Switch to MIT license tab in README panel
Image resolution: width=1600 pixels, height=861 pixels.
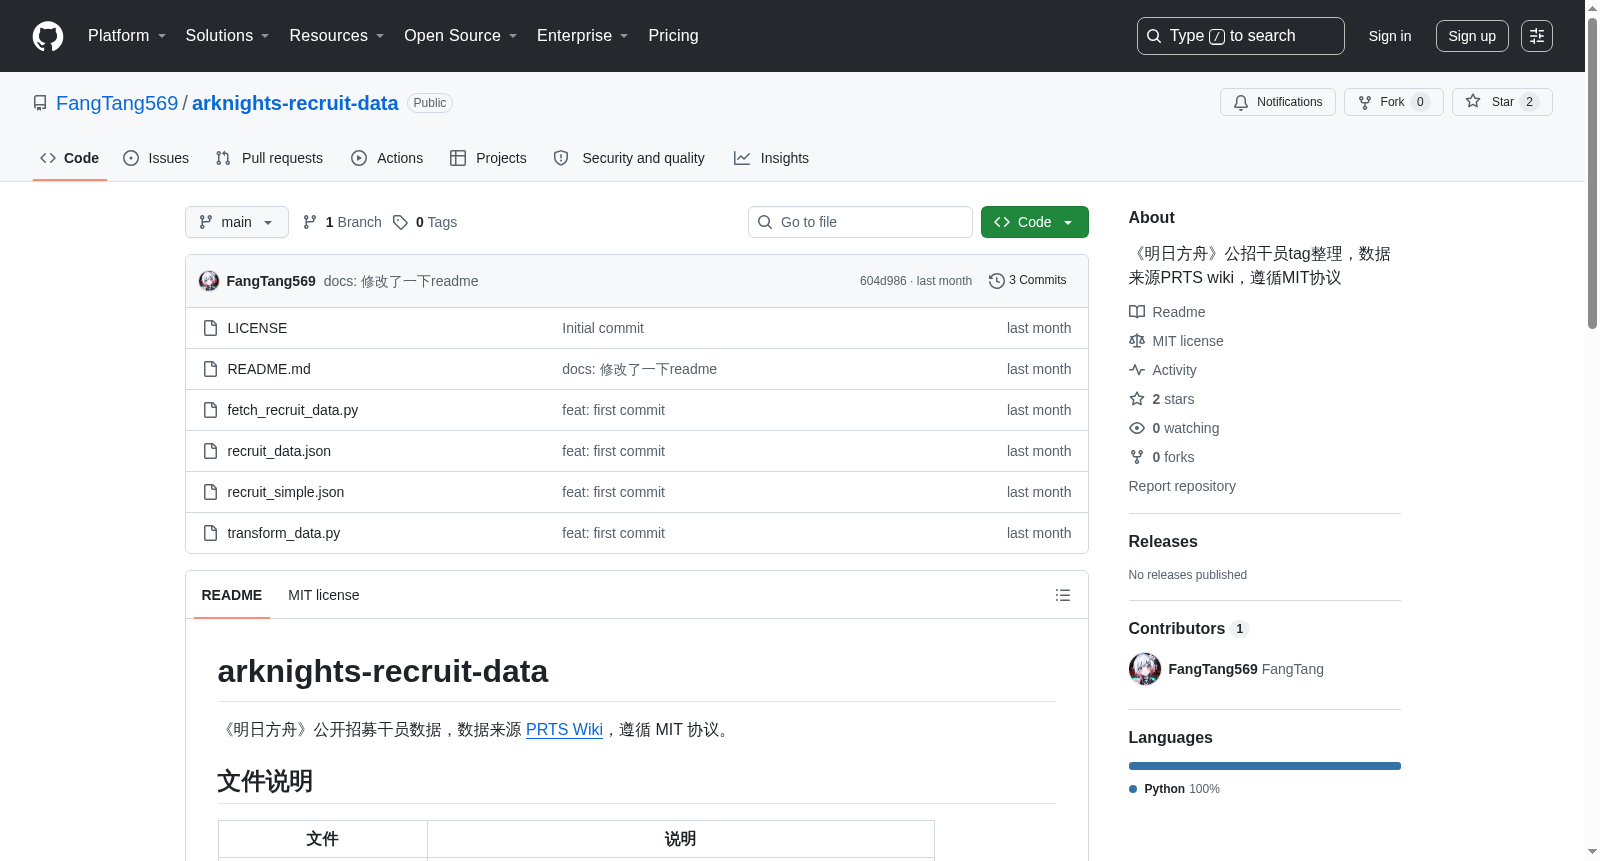pyautogui.click(x=323, y=595)
